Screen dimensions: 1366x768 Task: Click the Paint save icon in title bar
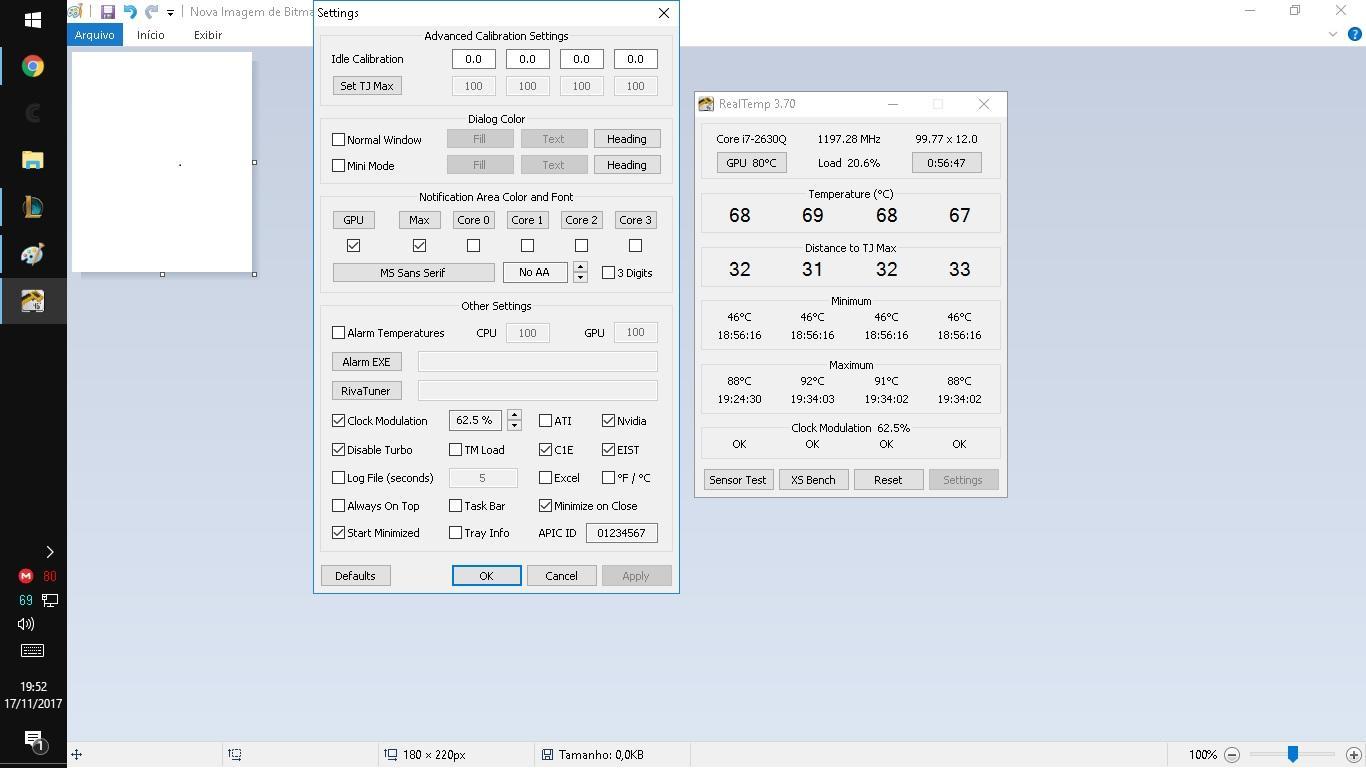point(108,12)
